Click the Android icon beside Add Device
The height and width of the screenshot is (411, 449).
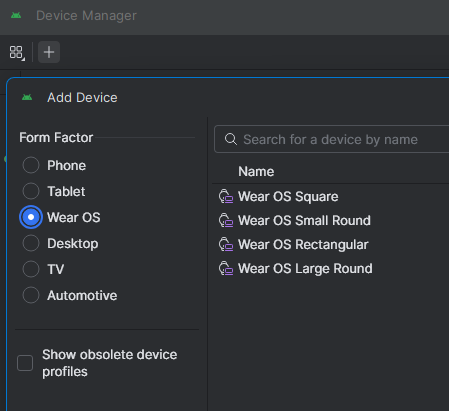tap(27, 97)
